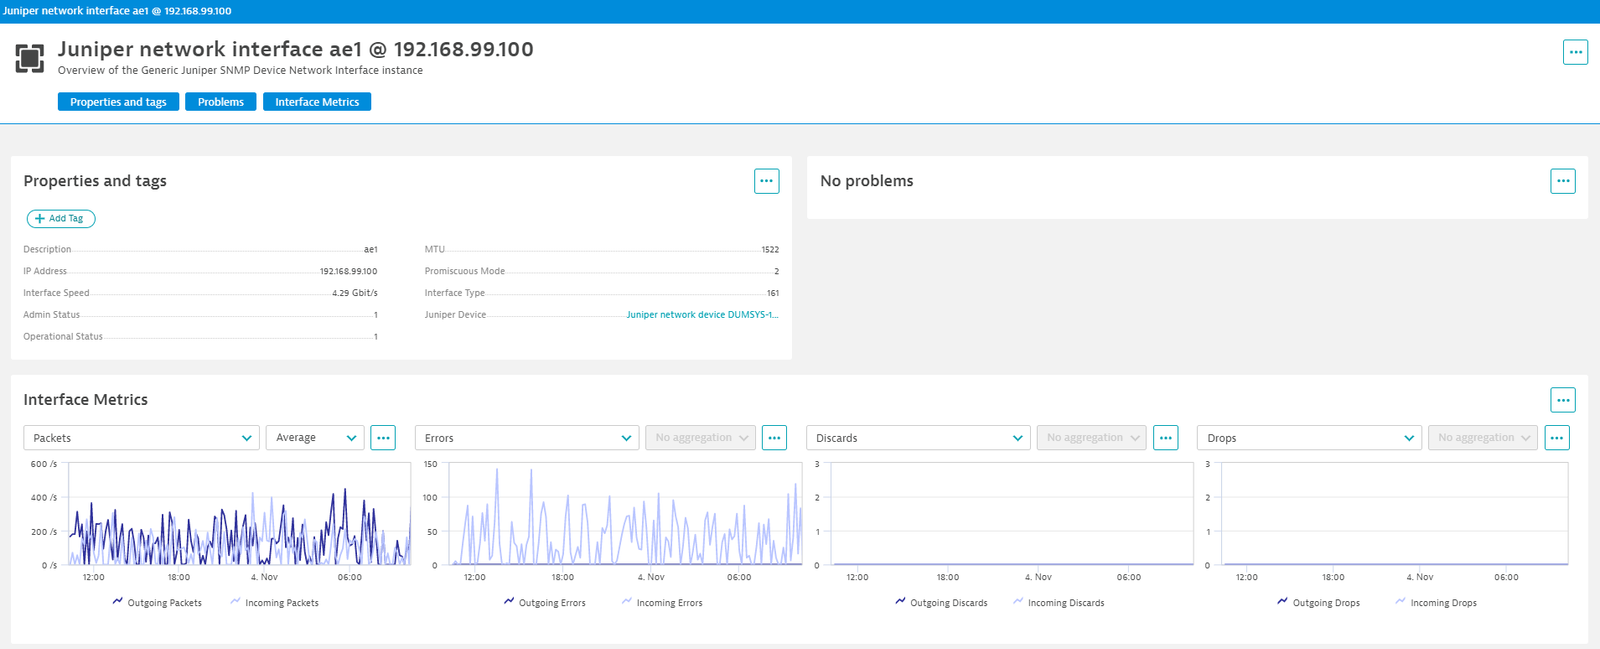Open Properties and tags card options menu
The image size is (1600, 649).
[767, 181]
